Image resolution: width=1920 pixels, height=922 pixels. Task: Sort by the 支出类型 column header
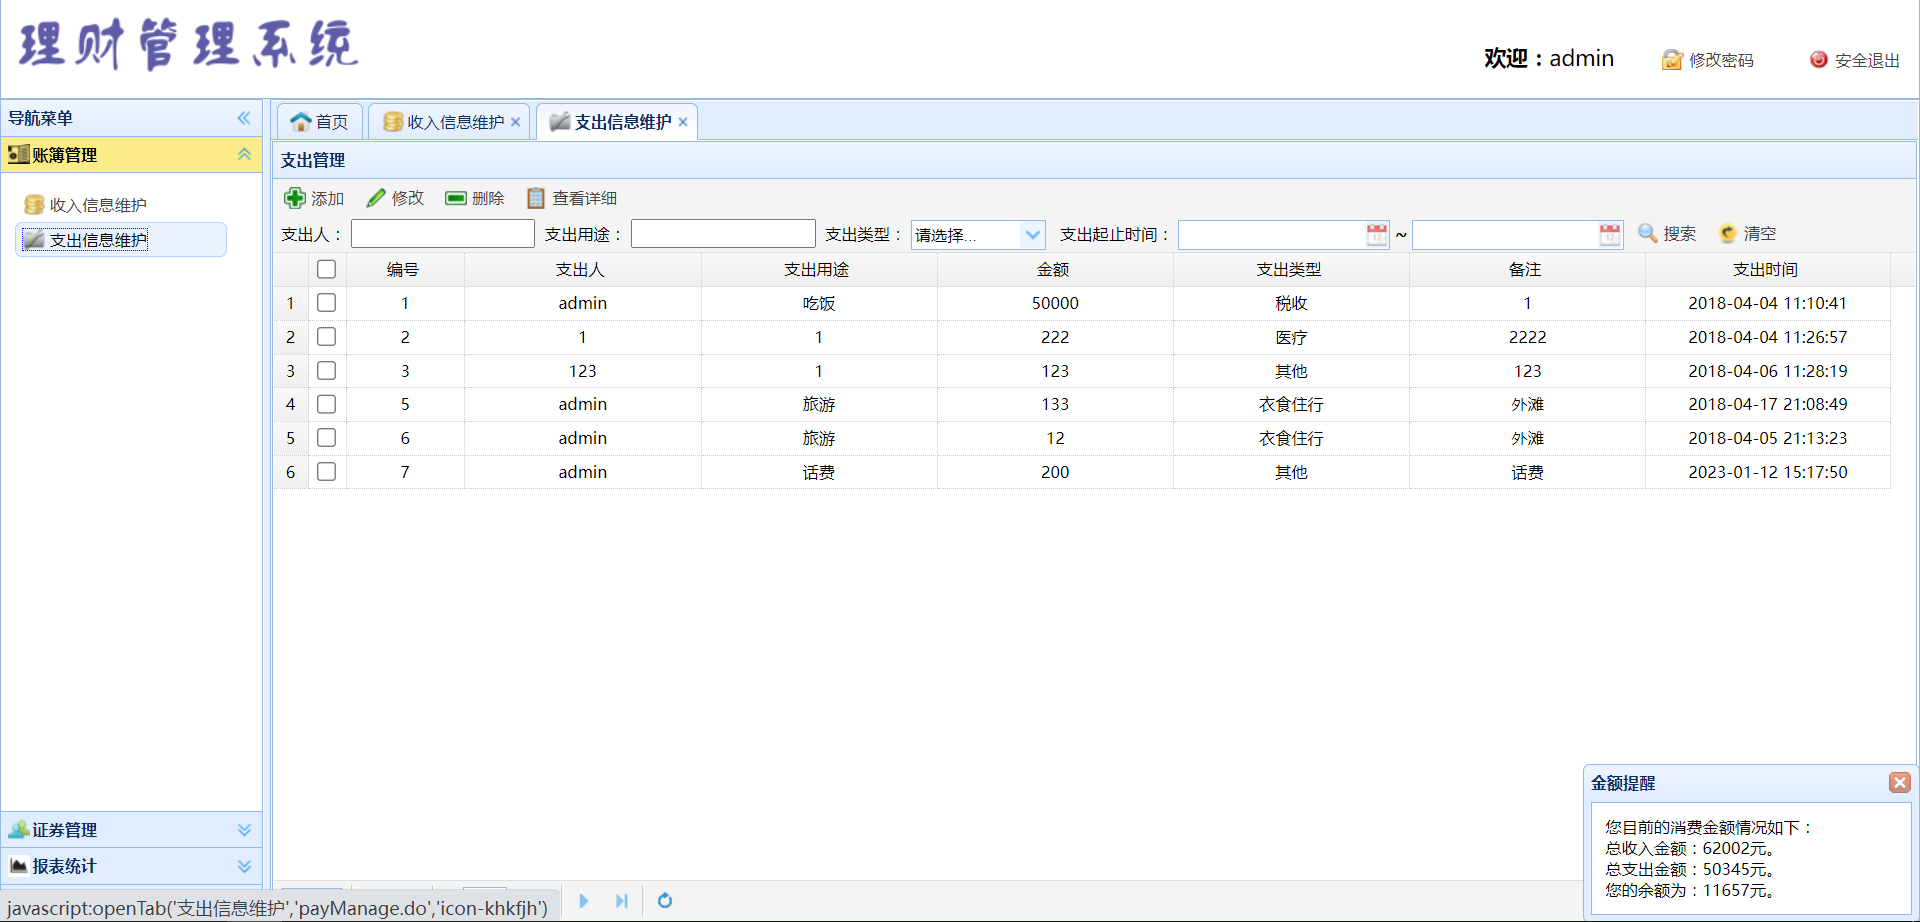[x=1290, y=270]
